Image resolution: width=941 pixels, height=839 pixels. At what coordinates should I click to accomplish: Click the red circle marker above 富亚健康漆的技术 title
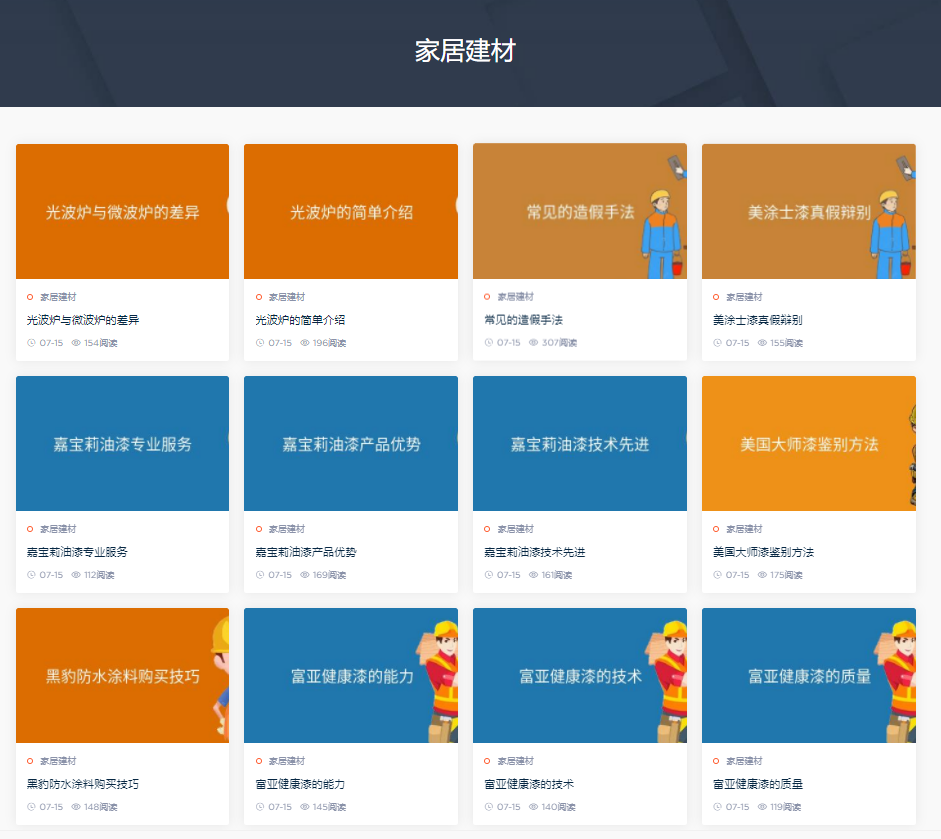pos(487,761)
